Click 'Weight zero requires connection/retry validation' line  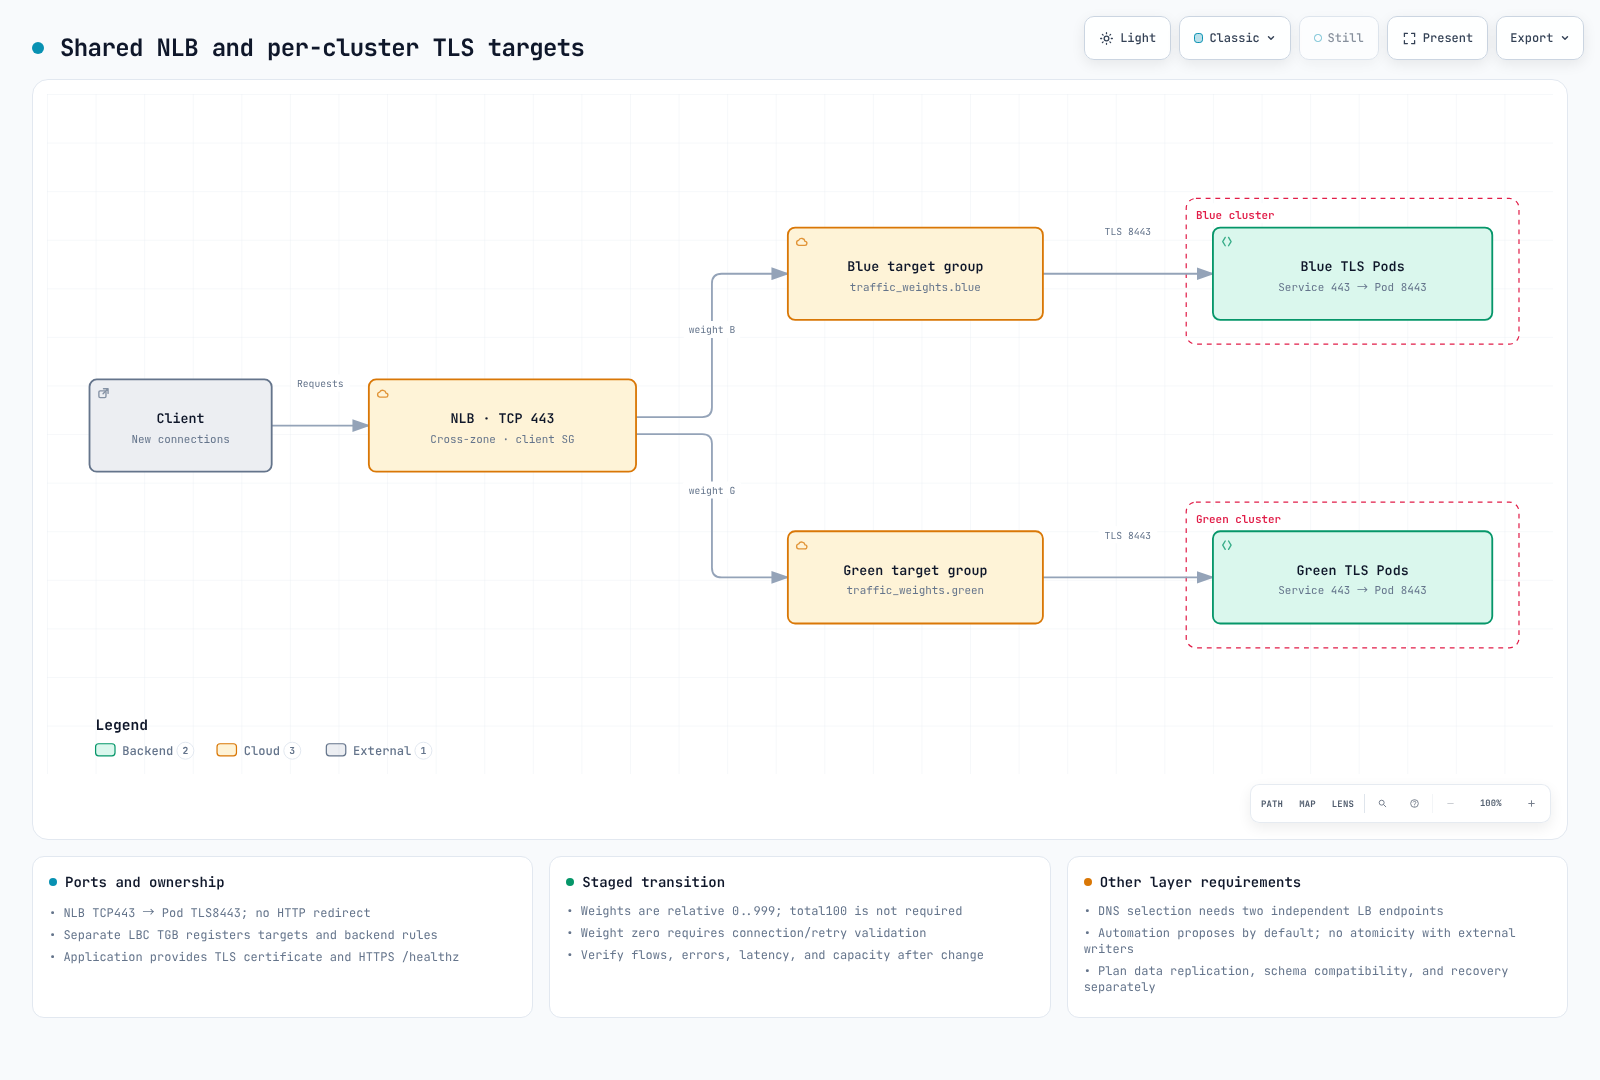tap(753, 933)
